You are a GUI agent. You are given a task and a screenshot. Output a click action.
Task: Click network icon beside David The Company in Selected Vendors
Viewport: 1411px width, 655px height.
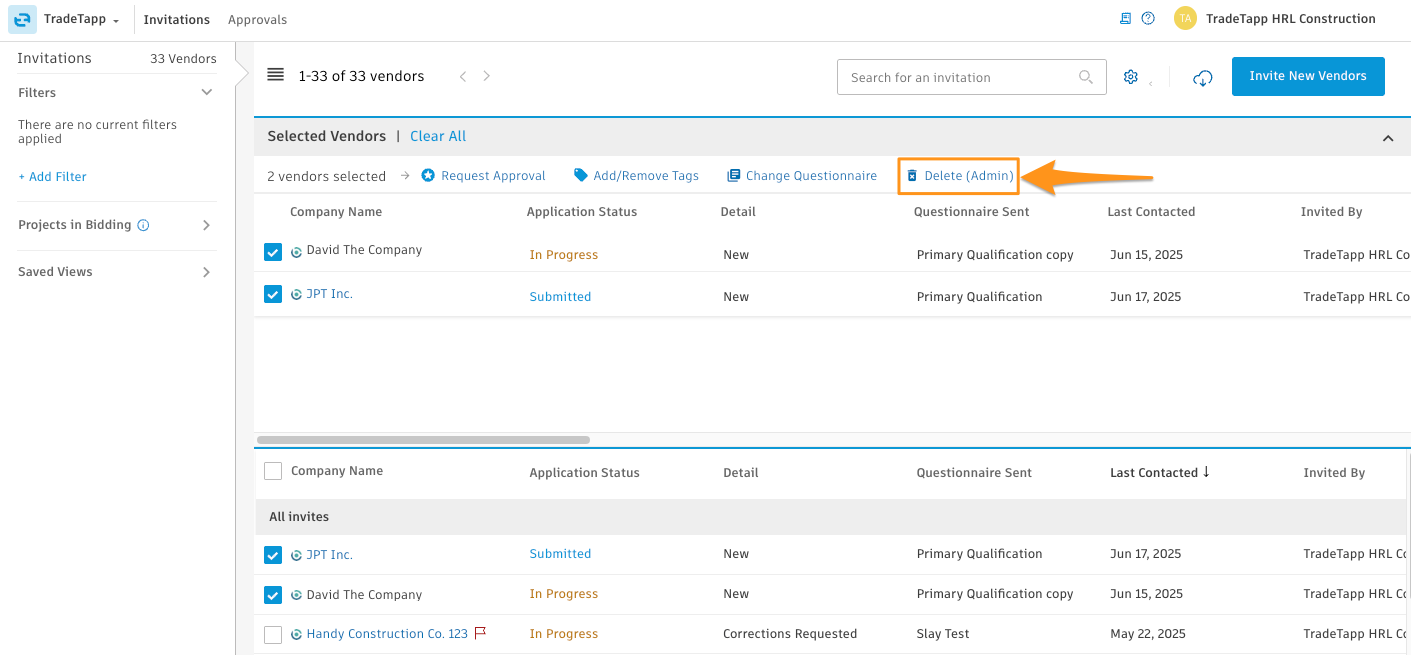pos(296,252)
